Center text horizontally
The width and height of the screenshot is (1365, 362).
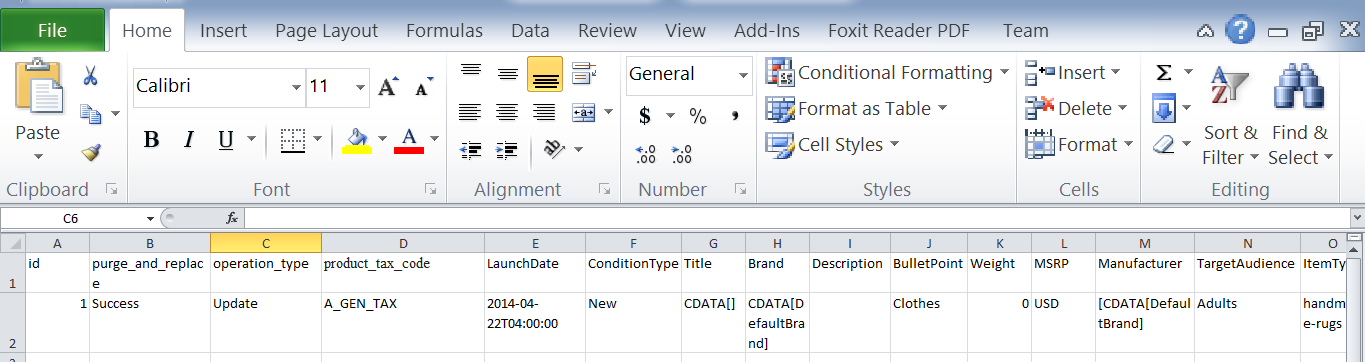click(x=508, y=112)
